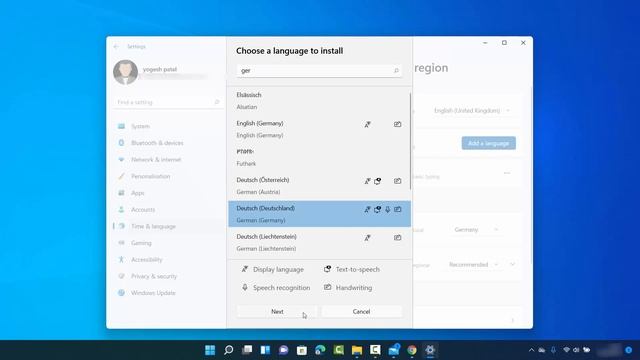Screen dimensions: 640x360
Task: Click handwriting icon on English (Germany) row
Action: point(397,124)
